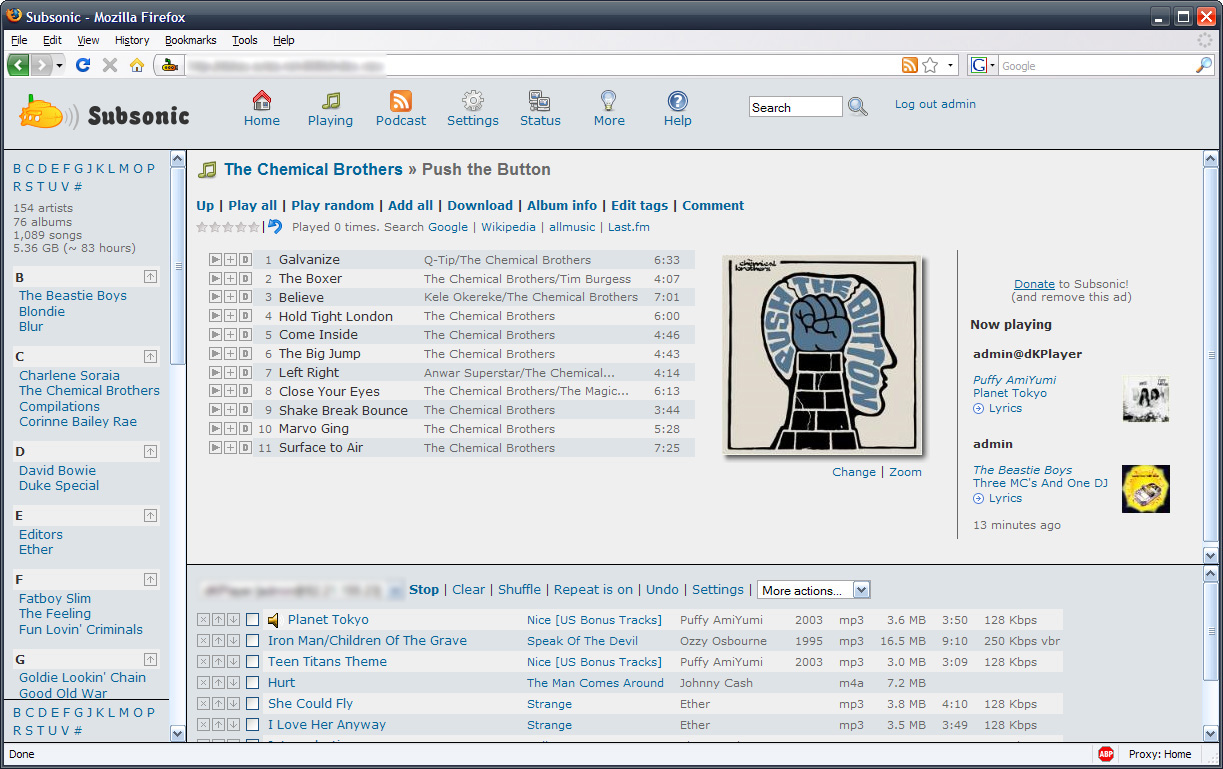Open the Google search engine dropdown
Image resolution: width=1223 pixels, height=769 pixels.
click(x=983, y=65)
